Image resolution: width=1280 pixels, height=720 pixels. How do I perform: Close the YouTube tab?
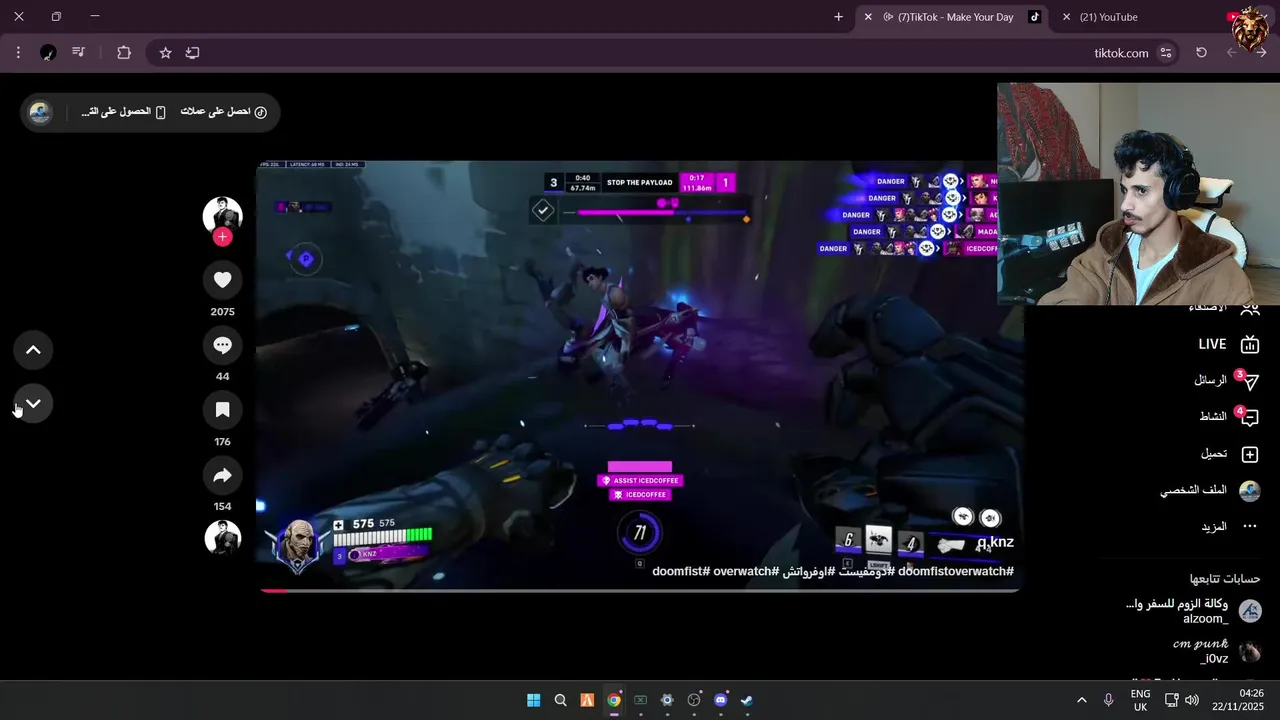click(x=1066, y=17)
